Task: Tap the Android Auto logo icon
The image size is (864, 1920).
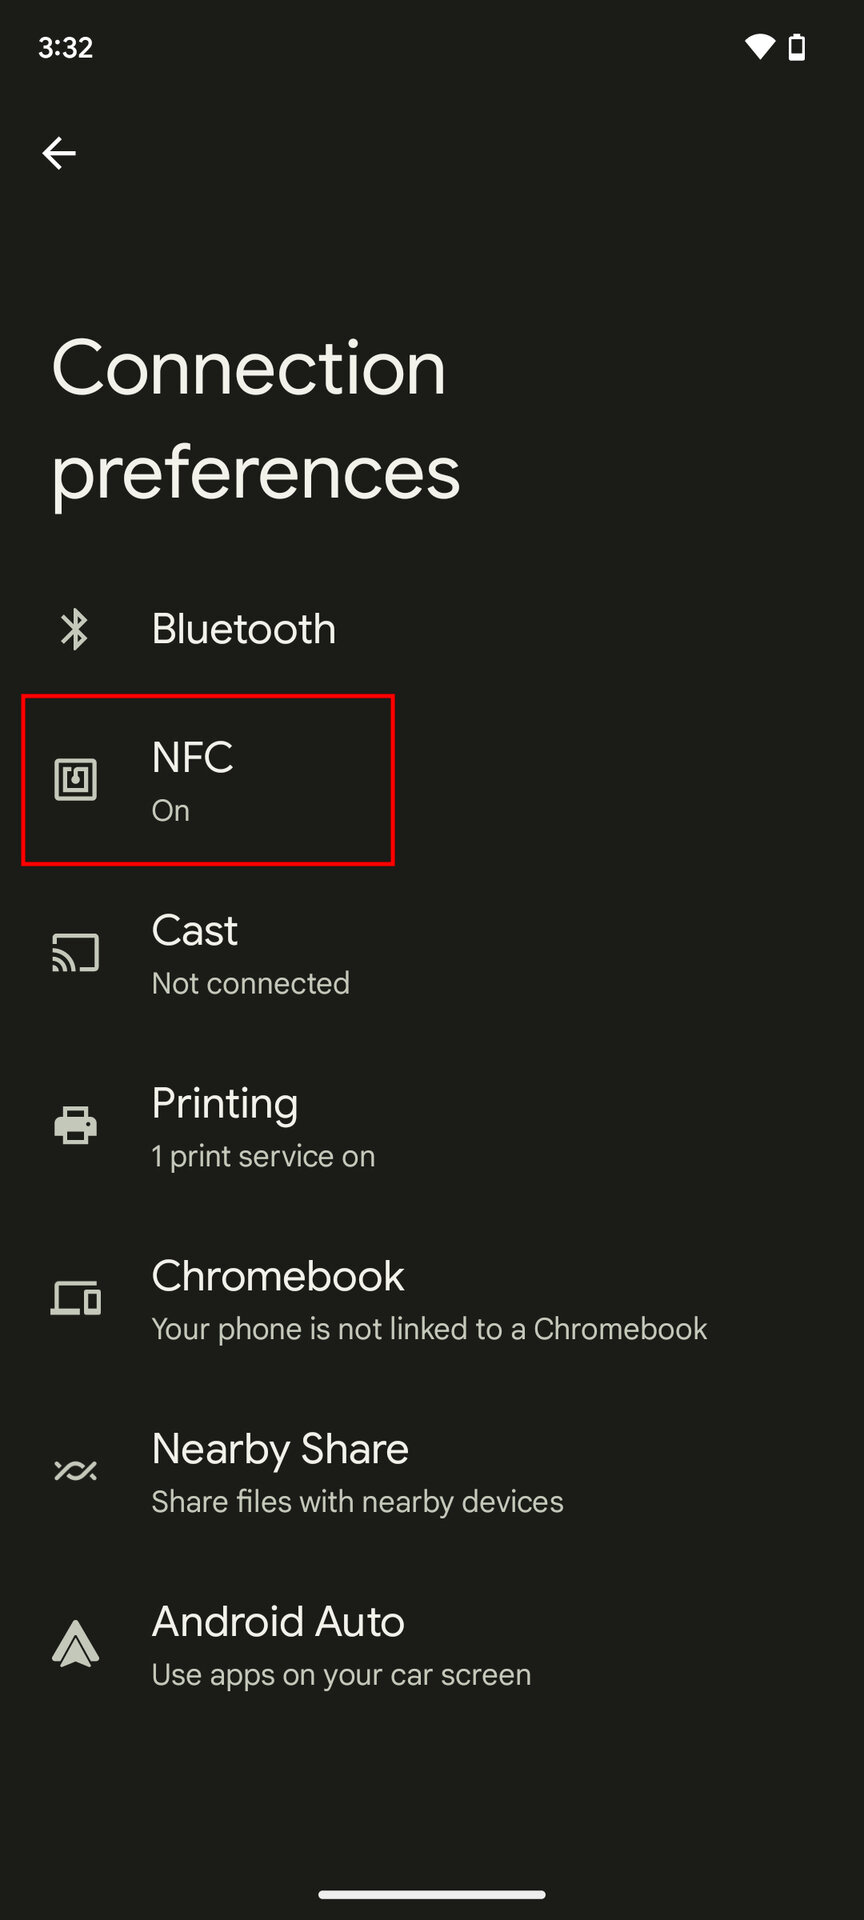Action: (x=75, y=1644)
